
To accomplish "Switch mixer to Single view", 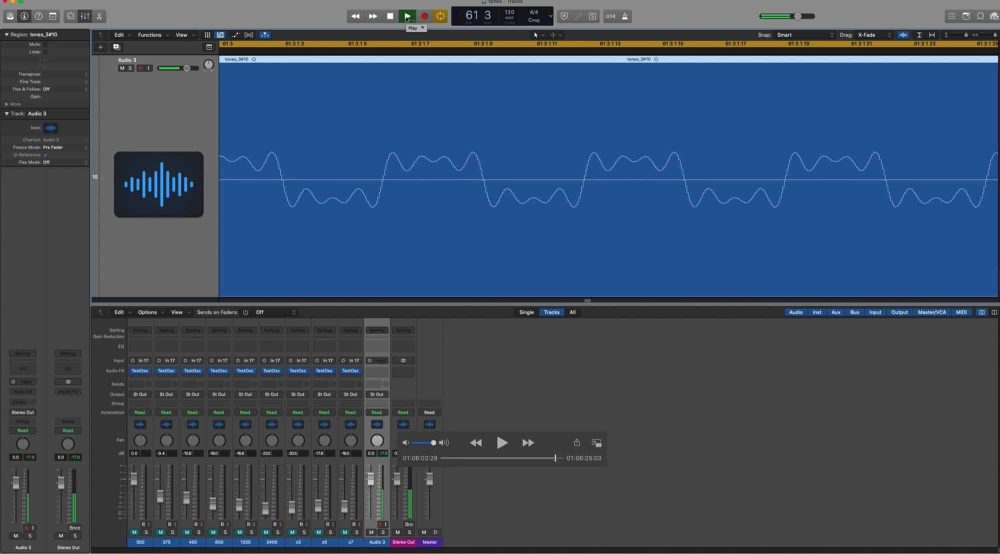I will pos(526,312).
